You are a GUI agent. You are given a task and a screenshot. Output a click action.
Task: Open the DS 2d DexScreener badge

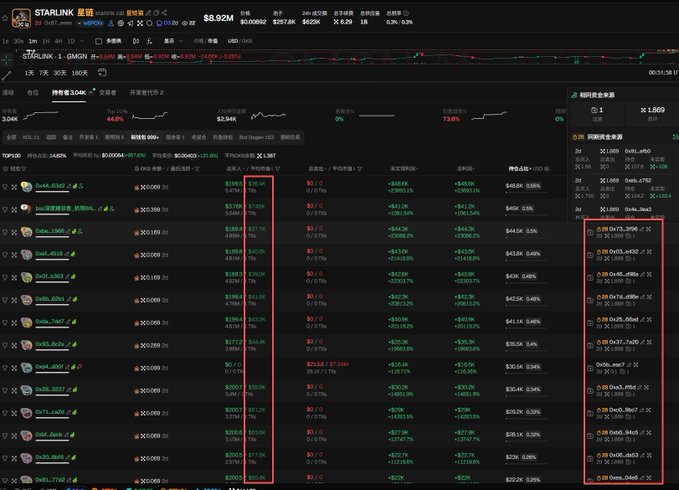coord(167,23)
